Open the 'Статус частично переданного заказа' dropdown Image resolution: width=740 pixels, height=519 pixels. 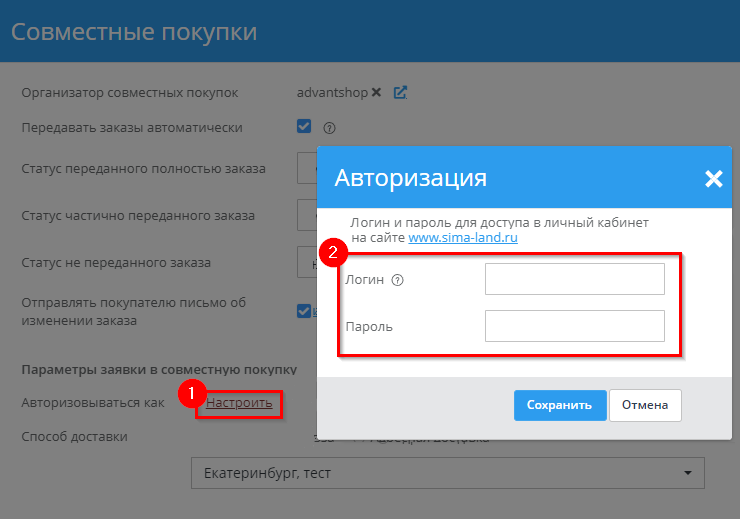(307, 215)
